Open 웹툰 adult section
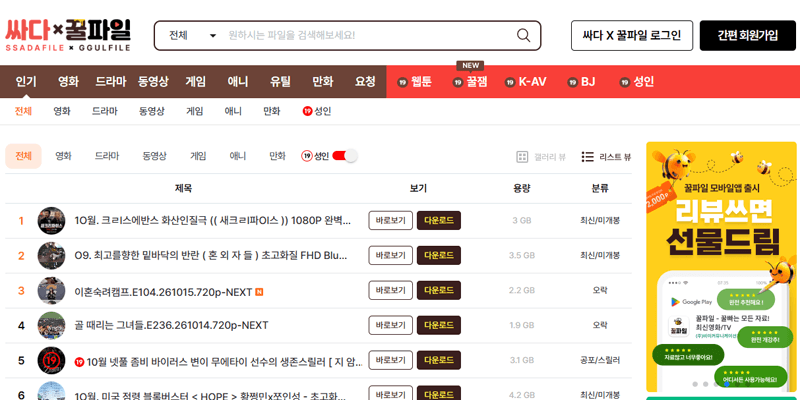Screen dimensions: 800x400 pos(414,82)
